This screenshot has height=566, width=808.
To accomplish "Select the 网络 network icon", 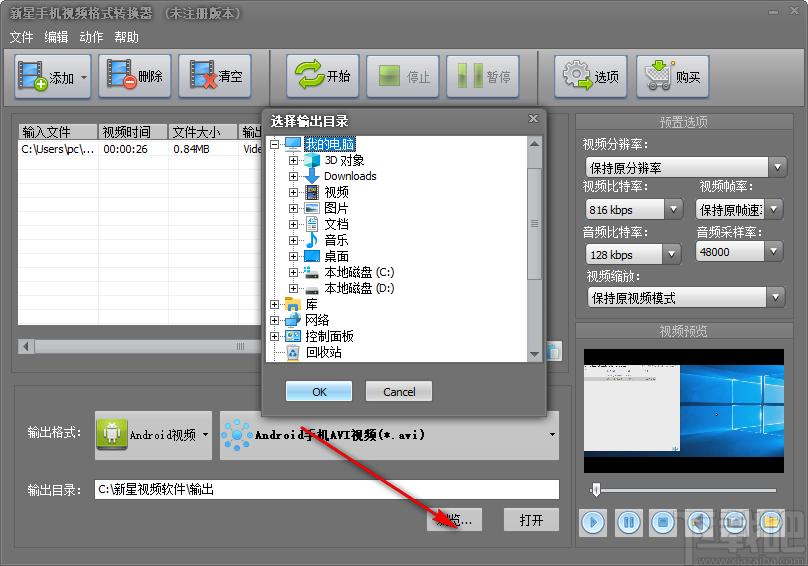I will tap(293, 320).
